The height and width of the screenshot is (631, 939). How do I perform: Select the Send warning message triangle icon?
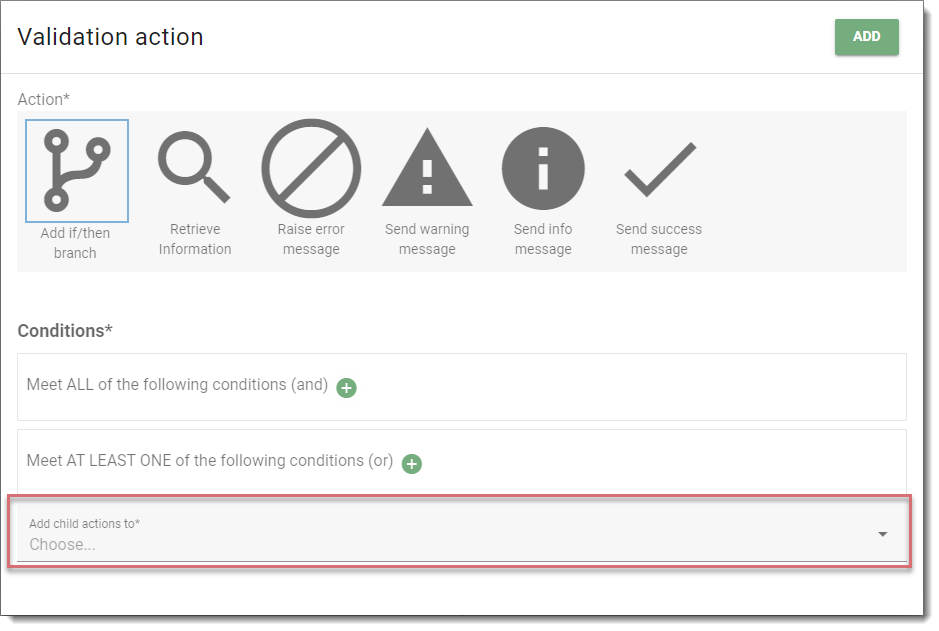click(x=427, y=167)
